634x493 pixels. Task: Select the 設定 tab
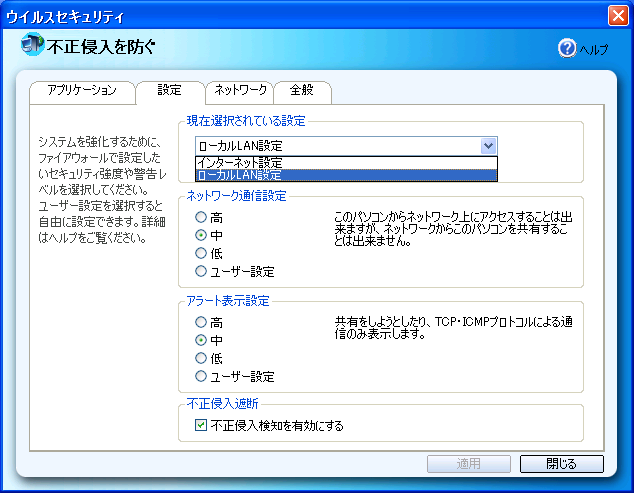pyautogui.click(x=170, y=91)
